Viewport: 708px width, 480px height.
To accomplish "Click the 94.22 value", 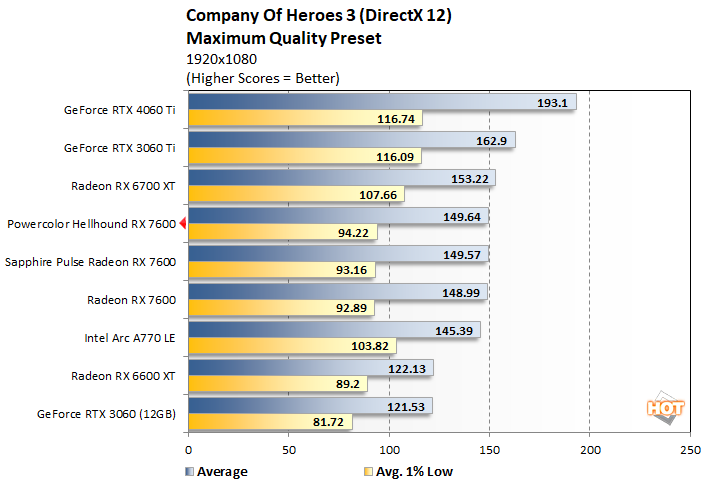I will point(354,233).
